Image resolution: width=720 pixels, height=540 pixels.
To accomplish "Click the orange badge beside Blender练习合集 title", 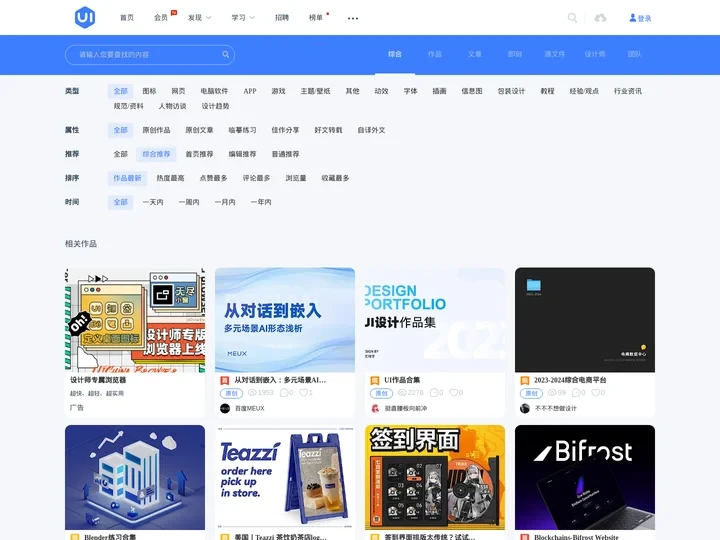I will click(x=75, y=537).
